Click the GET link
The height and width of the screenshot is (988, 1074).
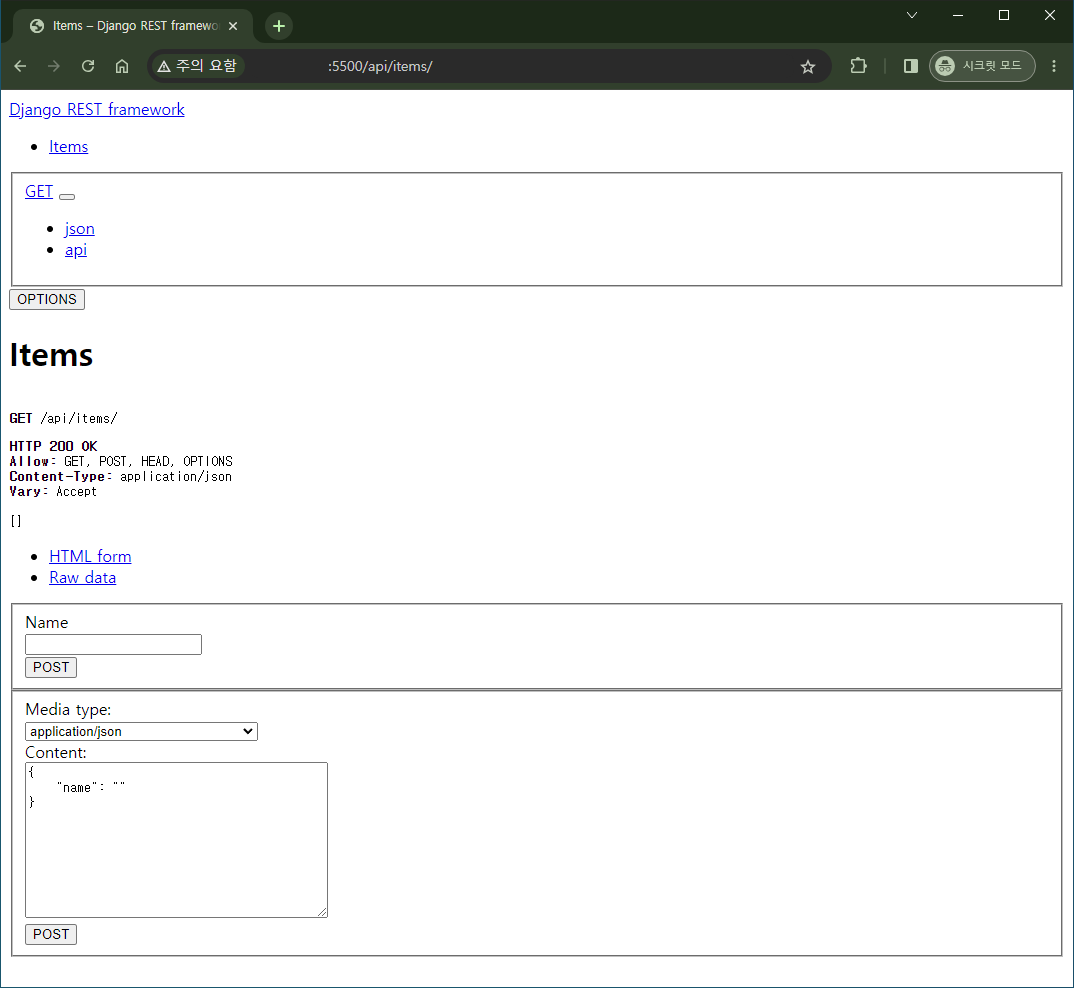tap(39, 191)
